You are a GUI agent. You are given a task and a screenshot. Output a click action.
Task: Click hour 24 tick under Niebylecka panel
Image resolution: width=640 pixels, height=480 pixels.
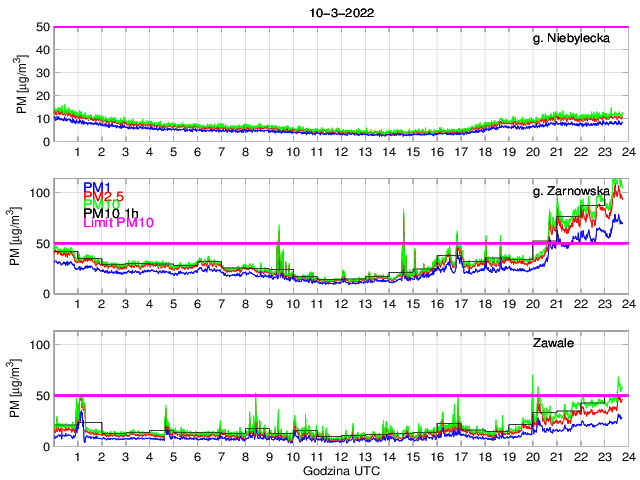click(x=629, y=152)
